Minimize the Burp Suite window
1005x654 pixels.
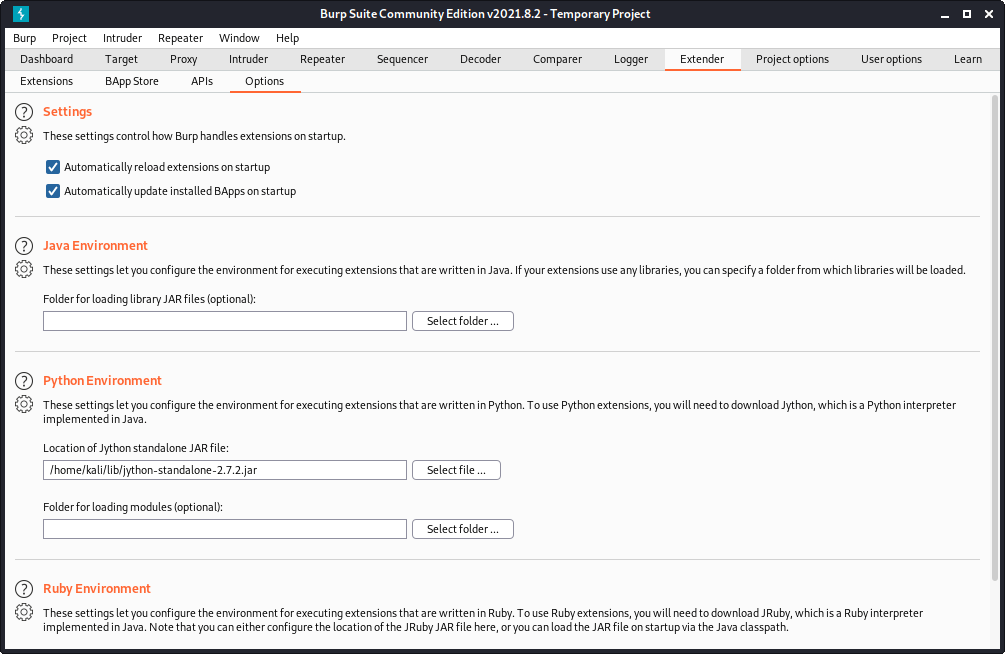click(x=945, y=14)
